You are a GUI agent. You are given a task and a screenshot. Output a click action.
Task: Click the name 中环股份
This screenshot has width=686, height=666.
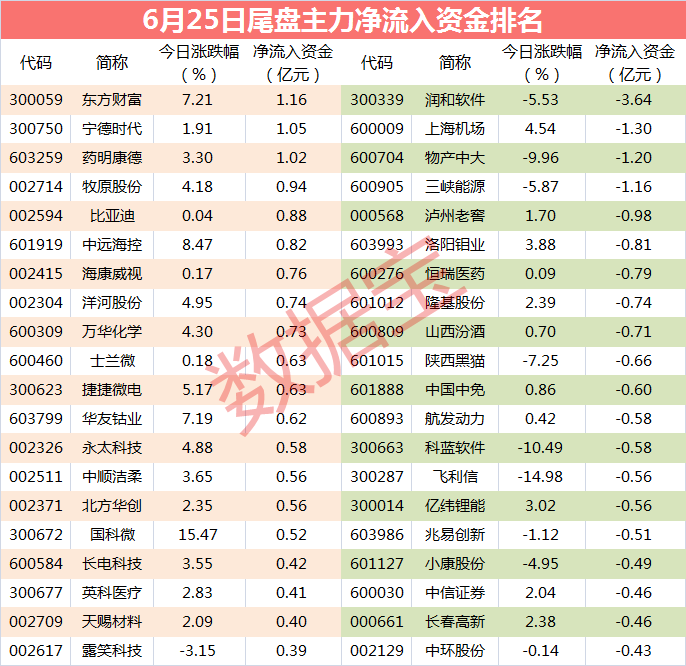pos(455,651)
